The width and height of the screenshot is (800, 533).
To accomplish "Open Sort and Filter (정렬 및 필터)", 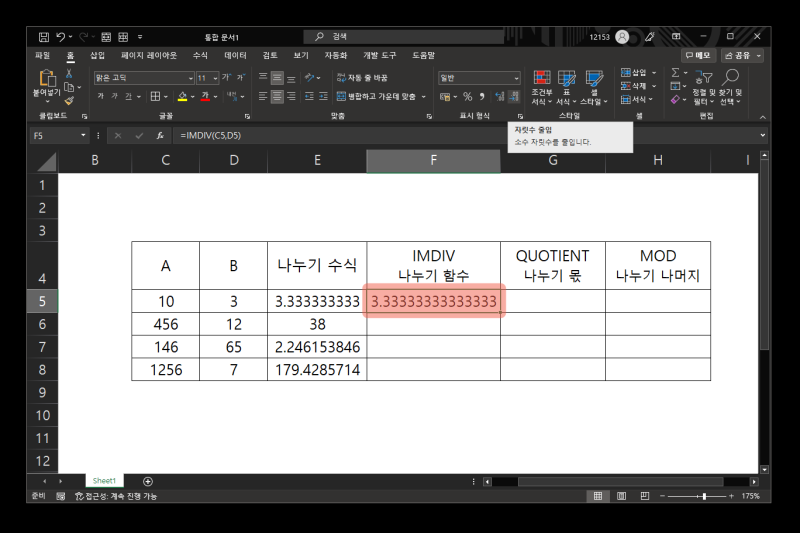I will click(704, 87).
